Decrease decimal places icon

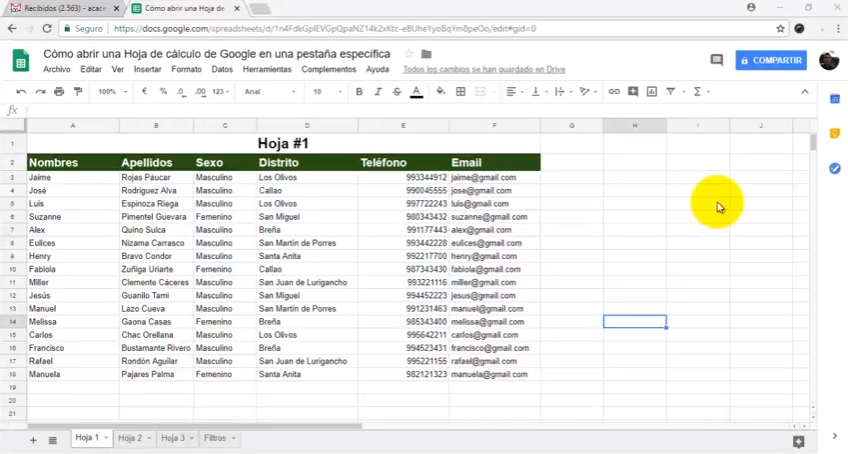pyautogui.click(x=182, y=92)
